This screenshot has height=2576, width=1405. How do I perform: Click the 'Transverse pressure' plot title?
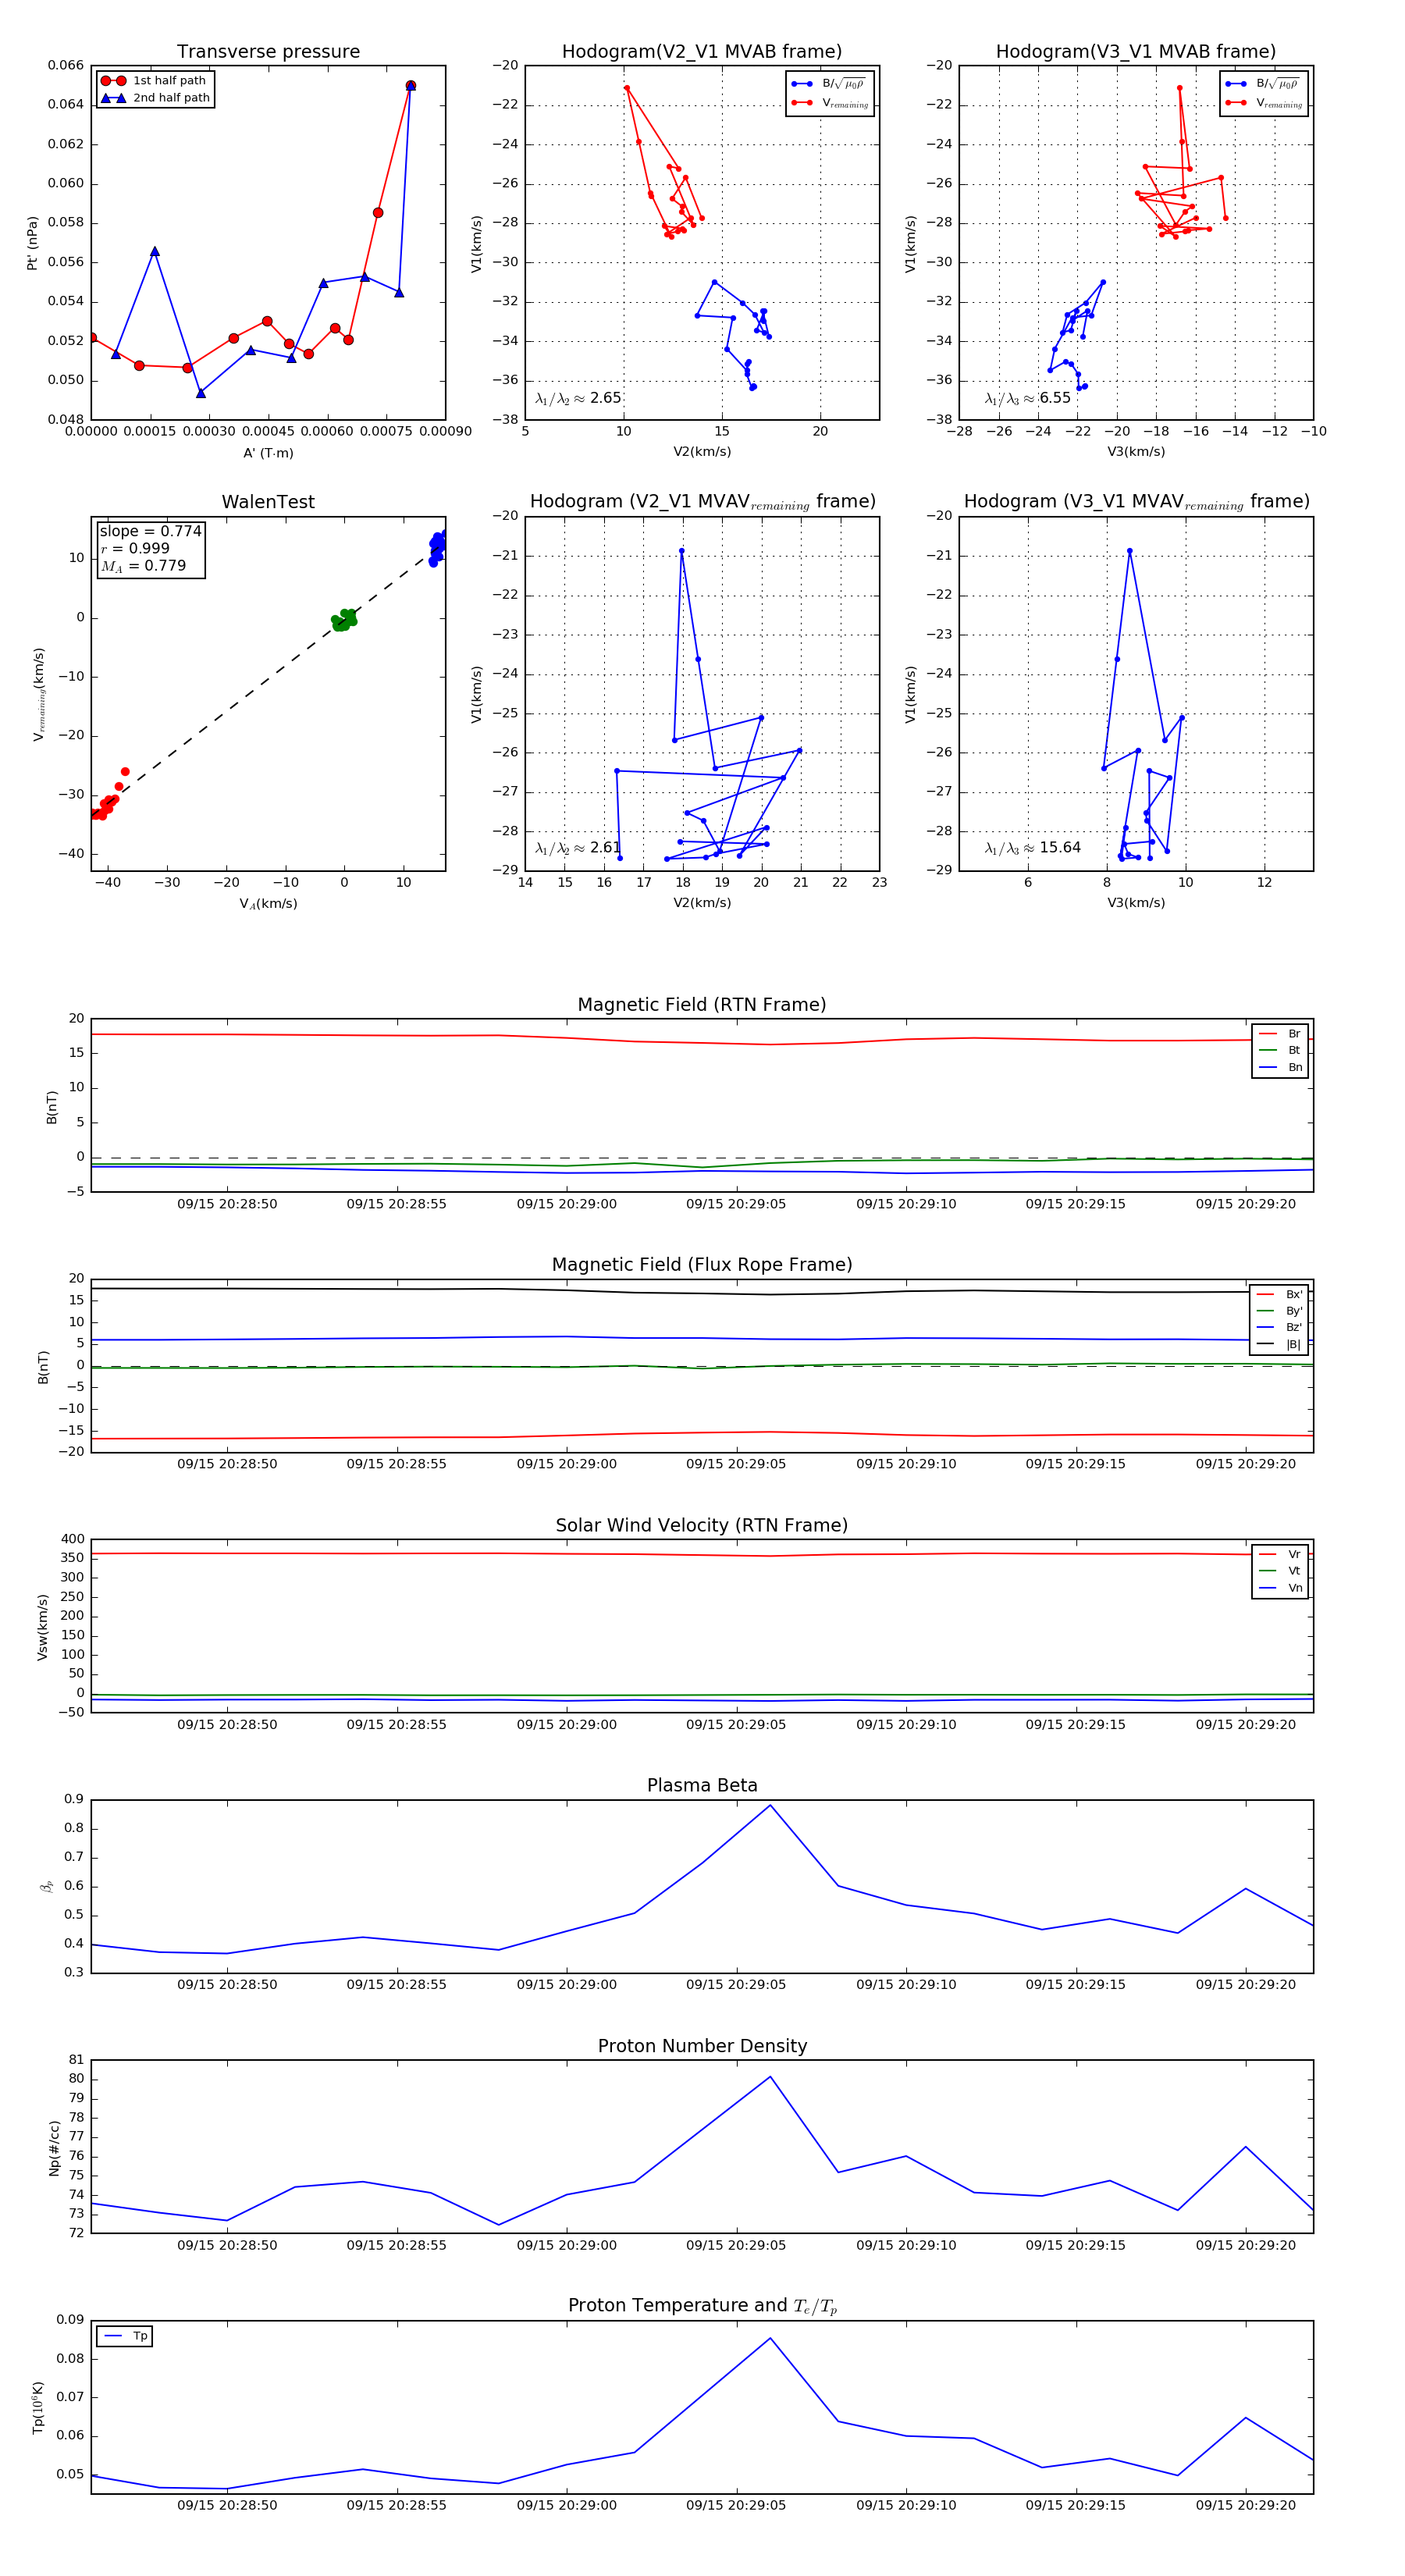coord(268,51)
